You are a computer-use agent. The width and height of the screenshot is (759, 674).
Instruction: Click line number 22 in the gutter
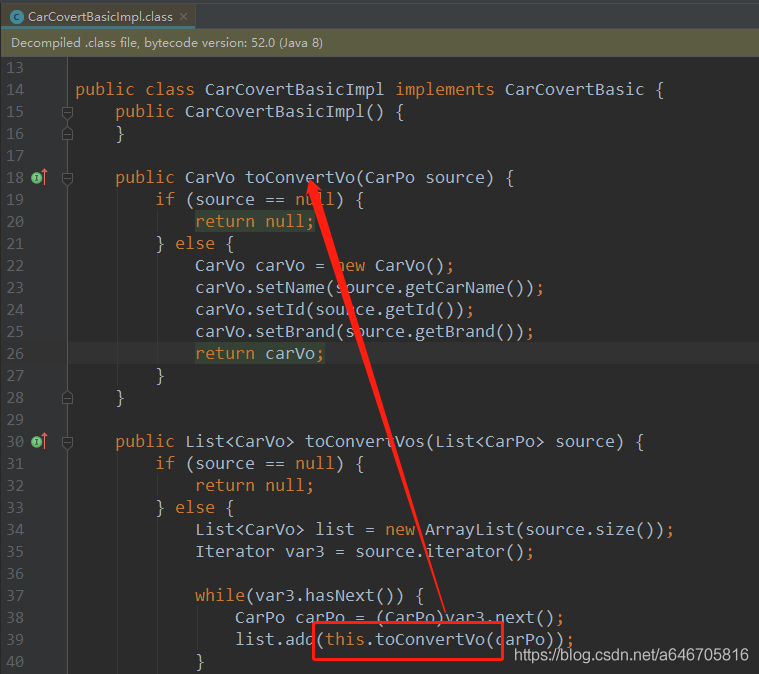pyautogui.click(x=14, y=266)
